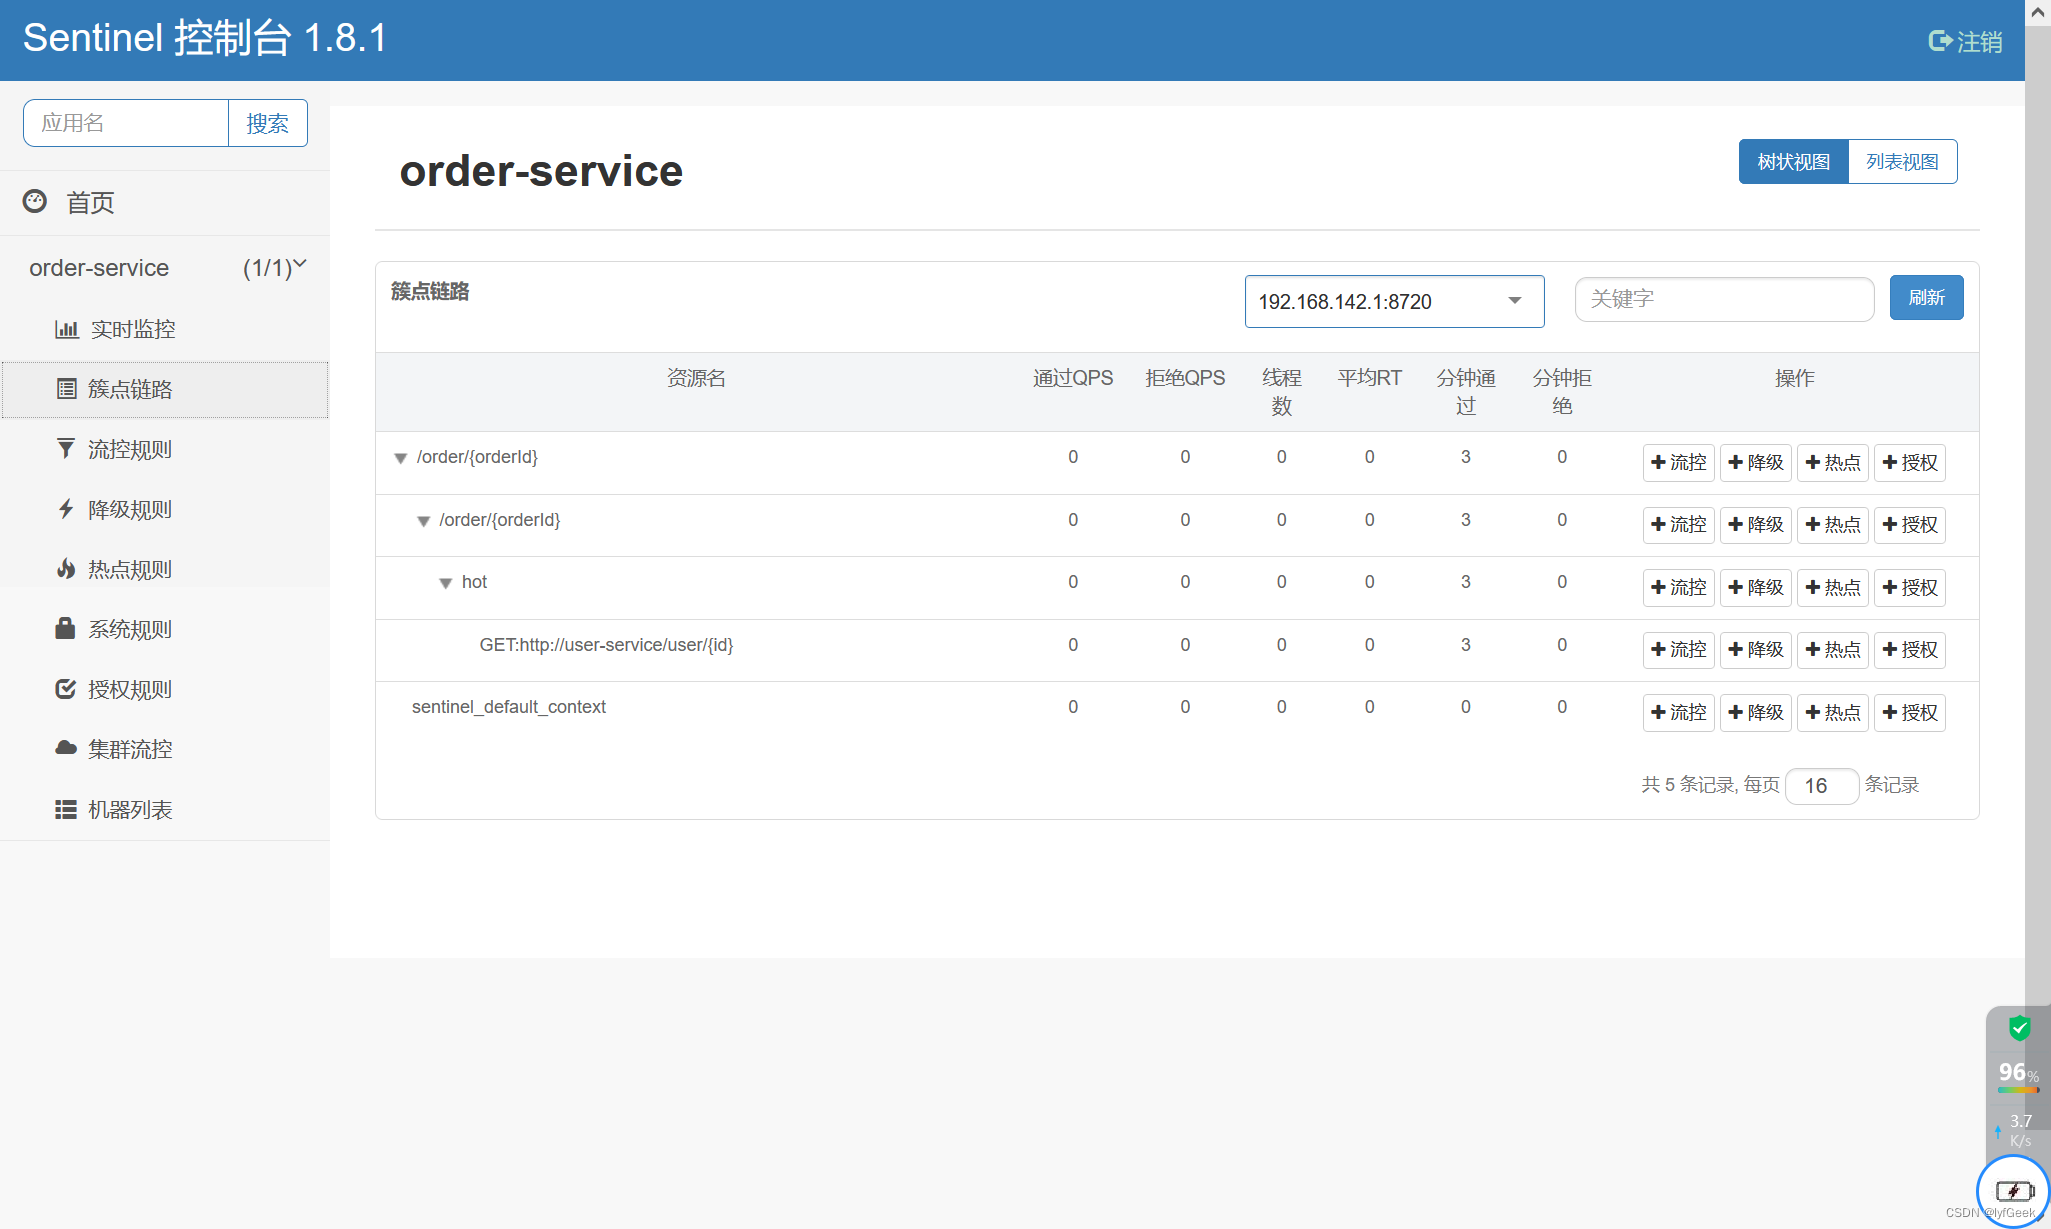Click the lock icon for 系统规则

[x=65, y=628]
